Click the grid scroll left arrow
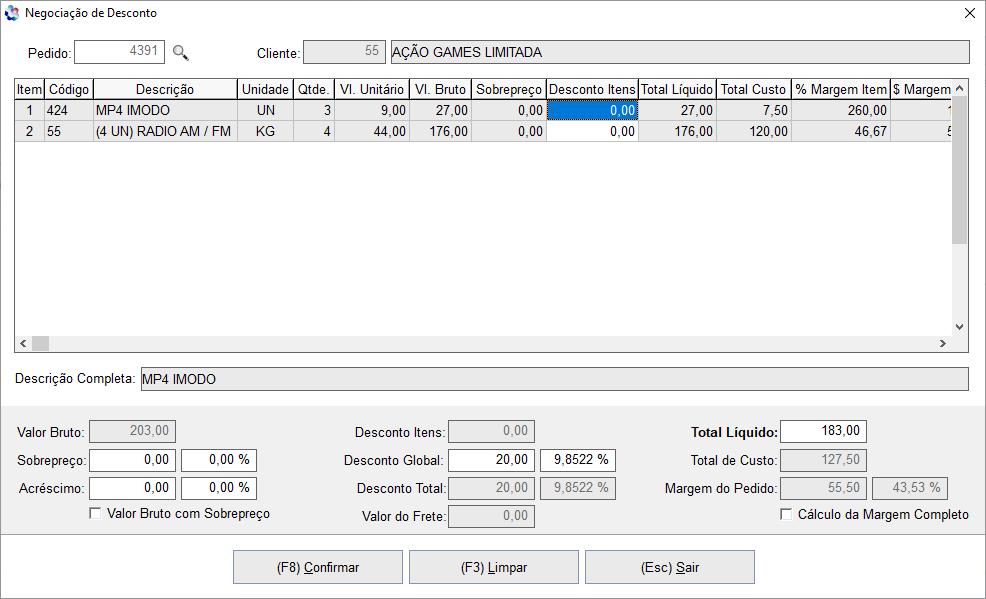Screen dimensions: 986x599 [23, 343]
